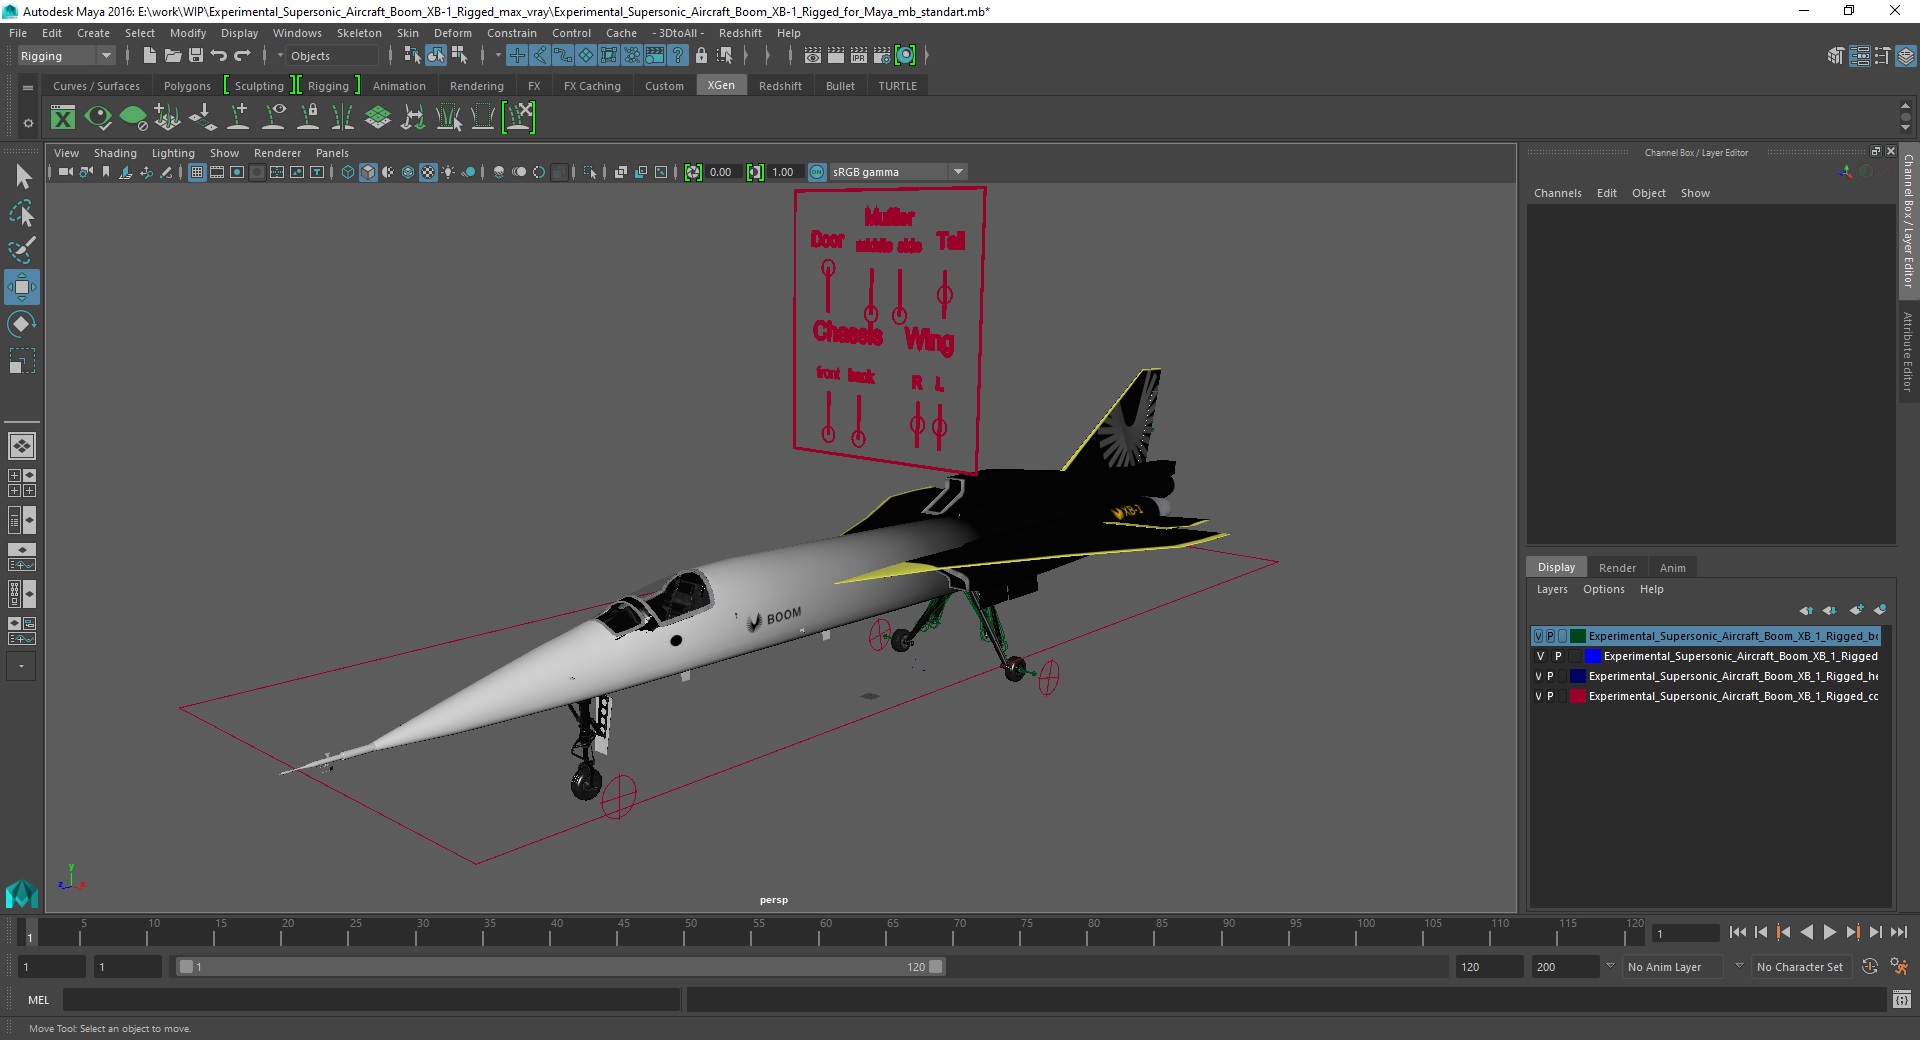Open the Rigging menu set dropdown
This screenshot has width=1920, height=1040.
pos(66,56)
